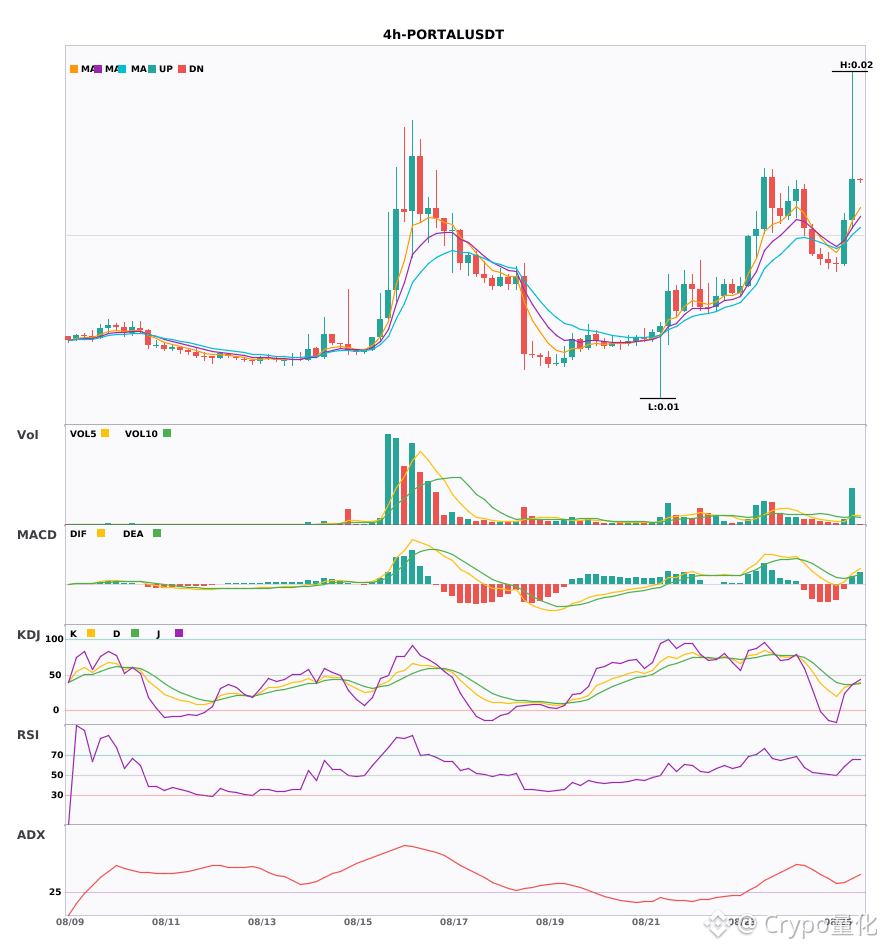The image size is (885, 950).
Task: Select the DIF legend text
Action: coord(78,534)
